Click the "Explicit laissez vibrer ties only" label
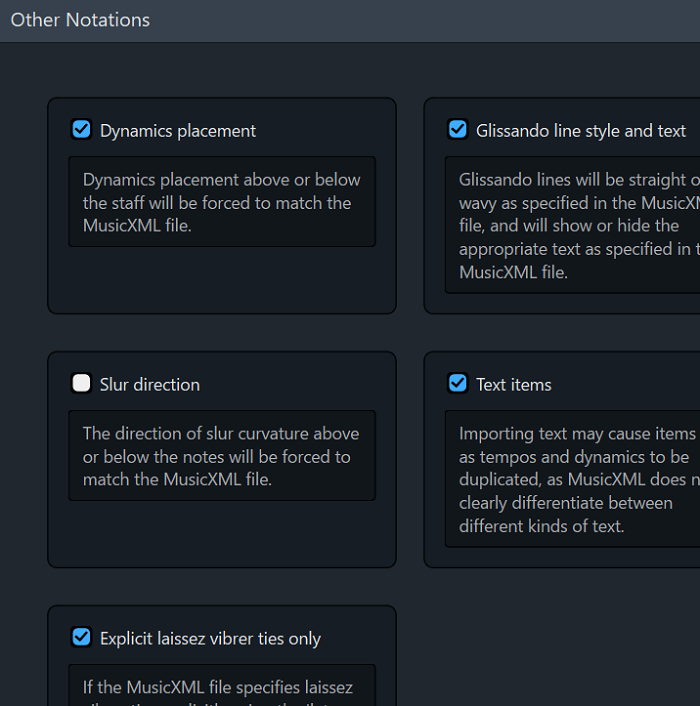Image resolution: width=700 pixels, height=706 pixels. click(210, 639)
